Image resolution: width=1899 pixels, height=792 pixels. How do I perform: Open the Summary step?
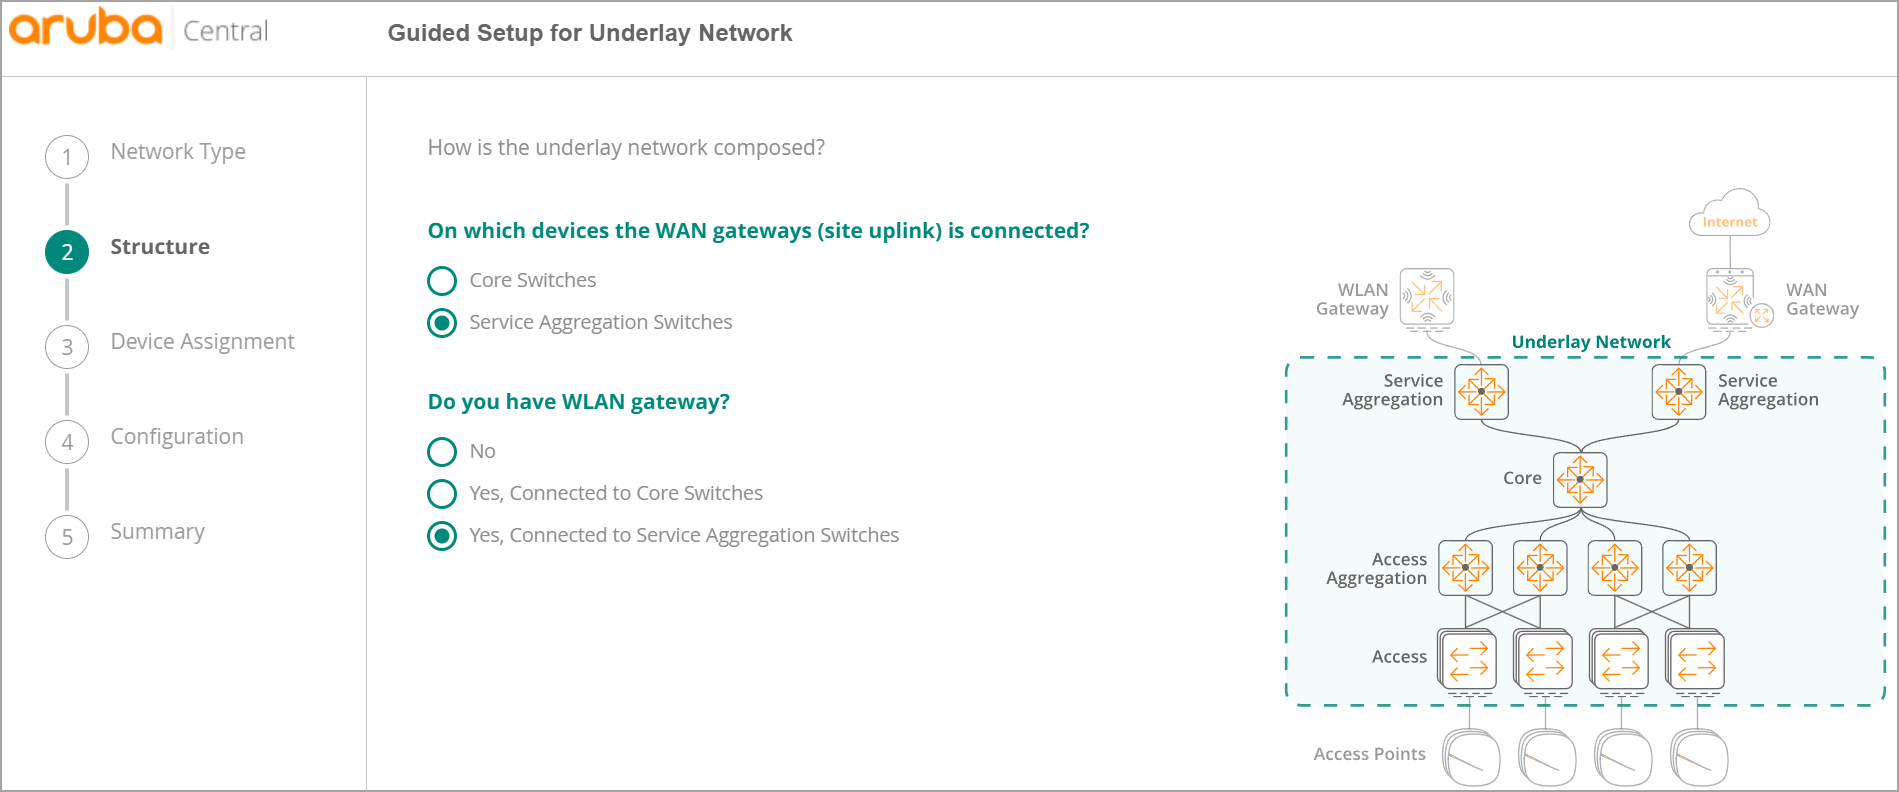click(x=158, y=532)
